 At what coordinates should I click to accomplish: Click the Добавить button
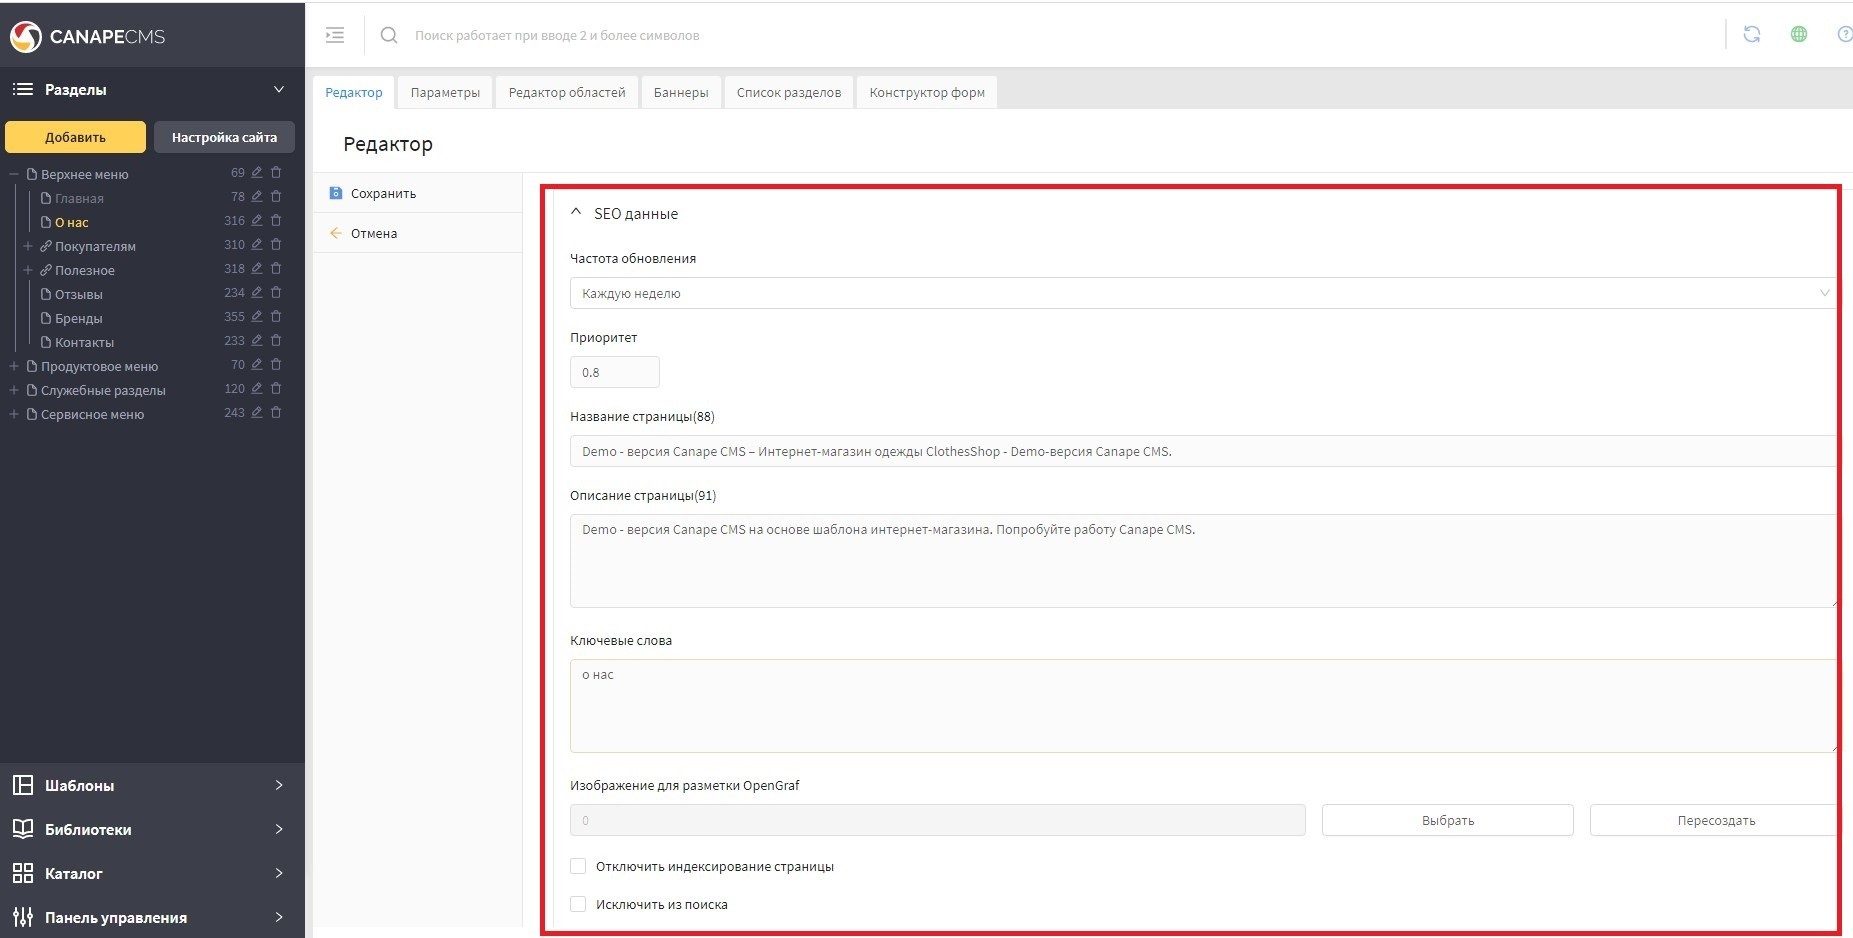75,137
